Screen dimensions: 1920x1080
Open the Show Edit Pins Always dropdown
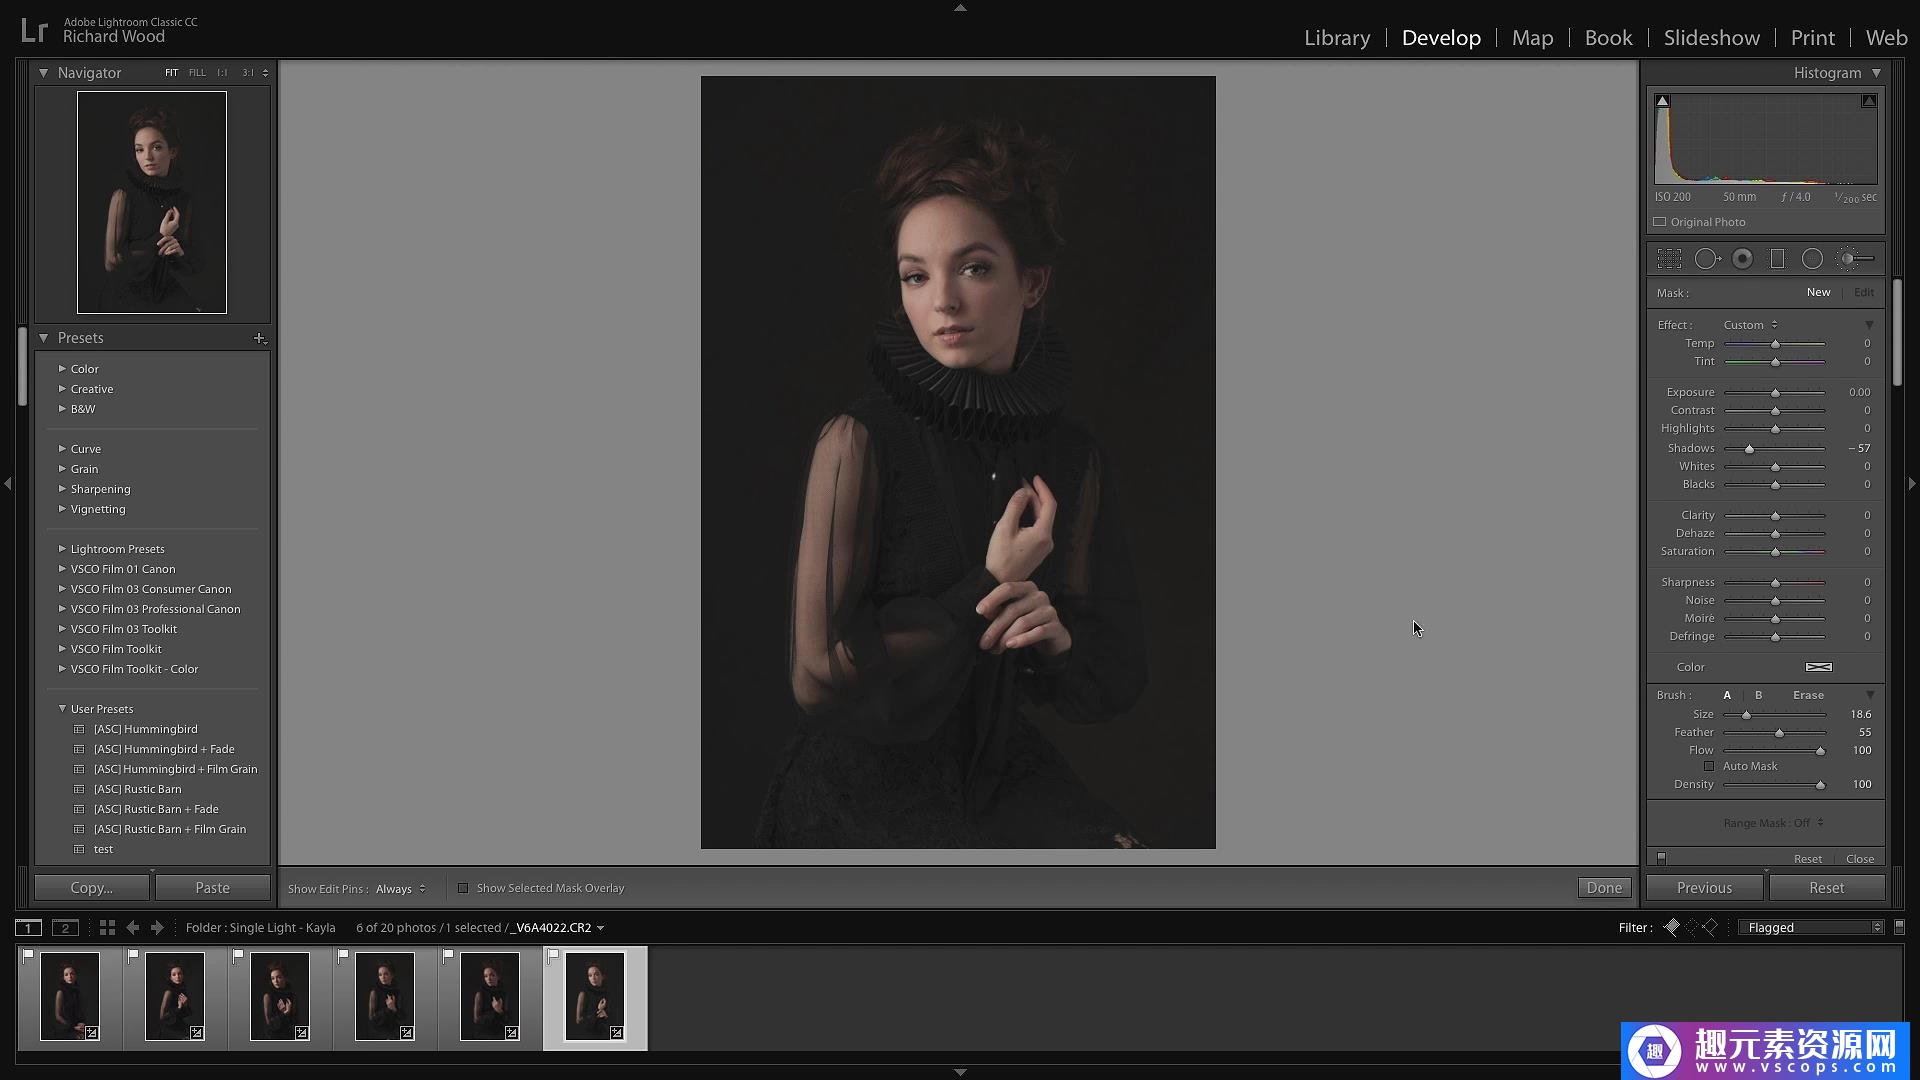tap(400, 889)
